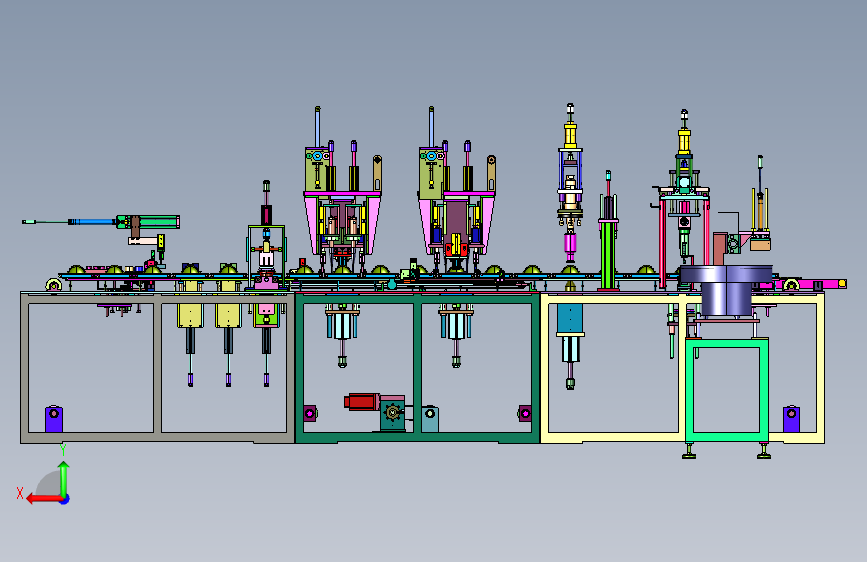The image size is (867, 562).
Task: Select the blue horizontal cylinder at upper left
Action: [92, 222]
